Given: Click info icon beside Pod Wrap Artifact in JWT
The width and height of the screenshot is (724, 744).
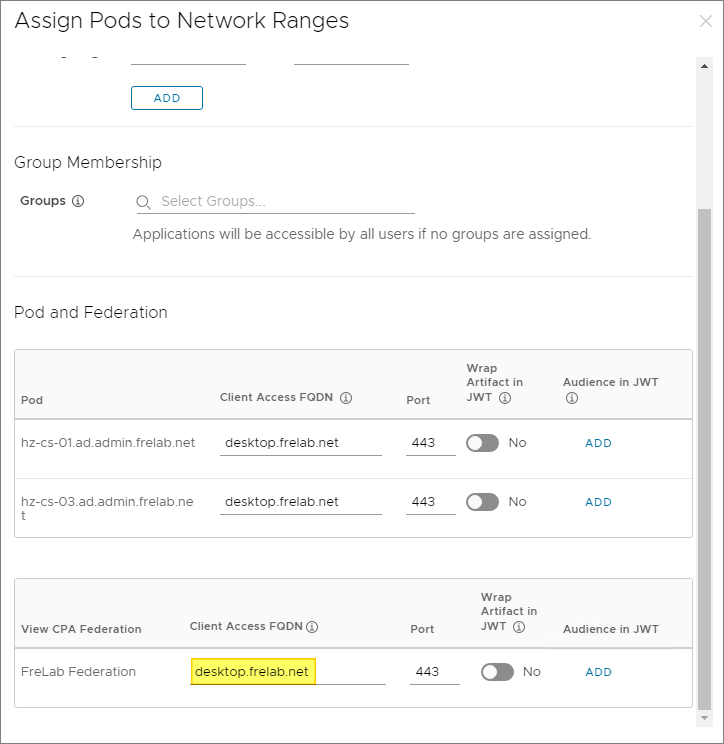Looking at the screenshot, I should tap(505, 398).
